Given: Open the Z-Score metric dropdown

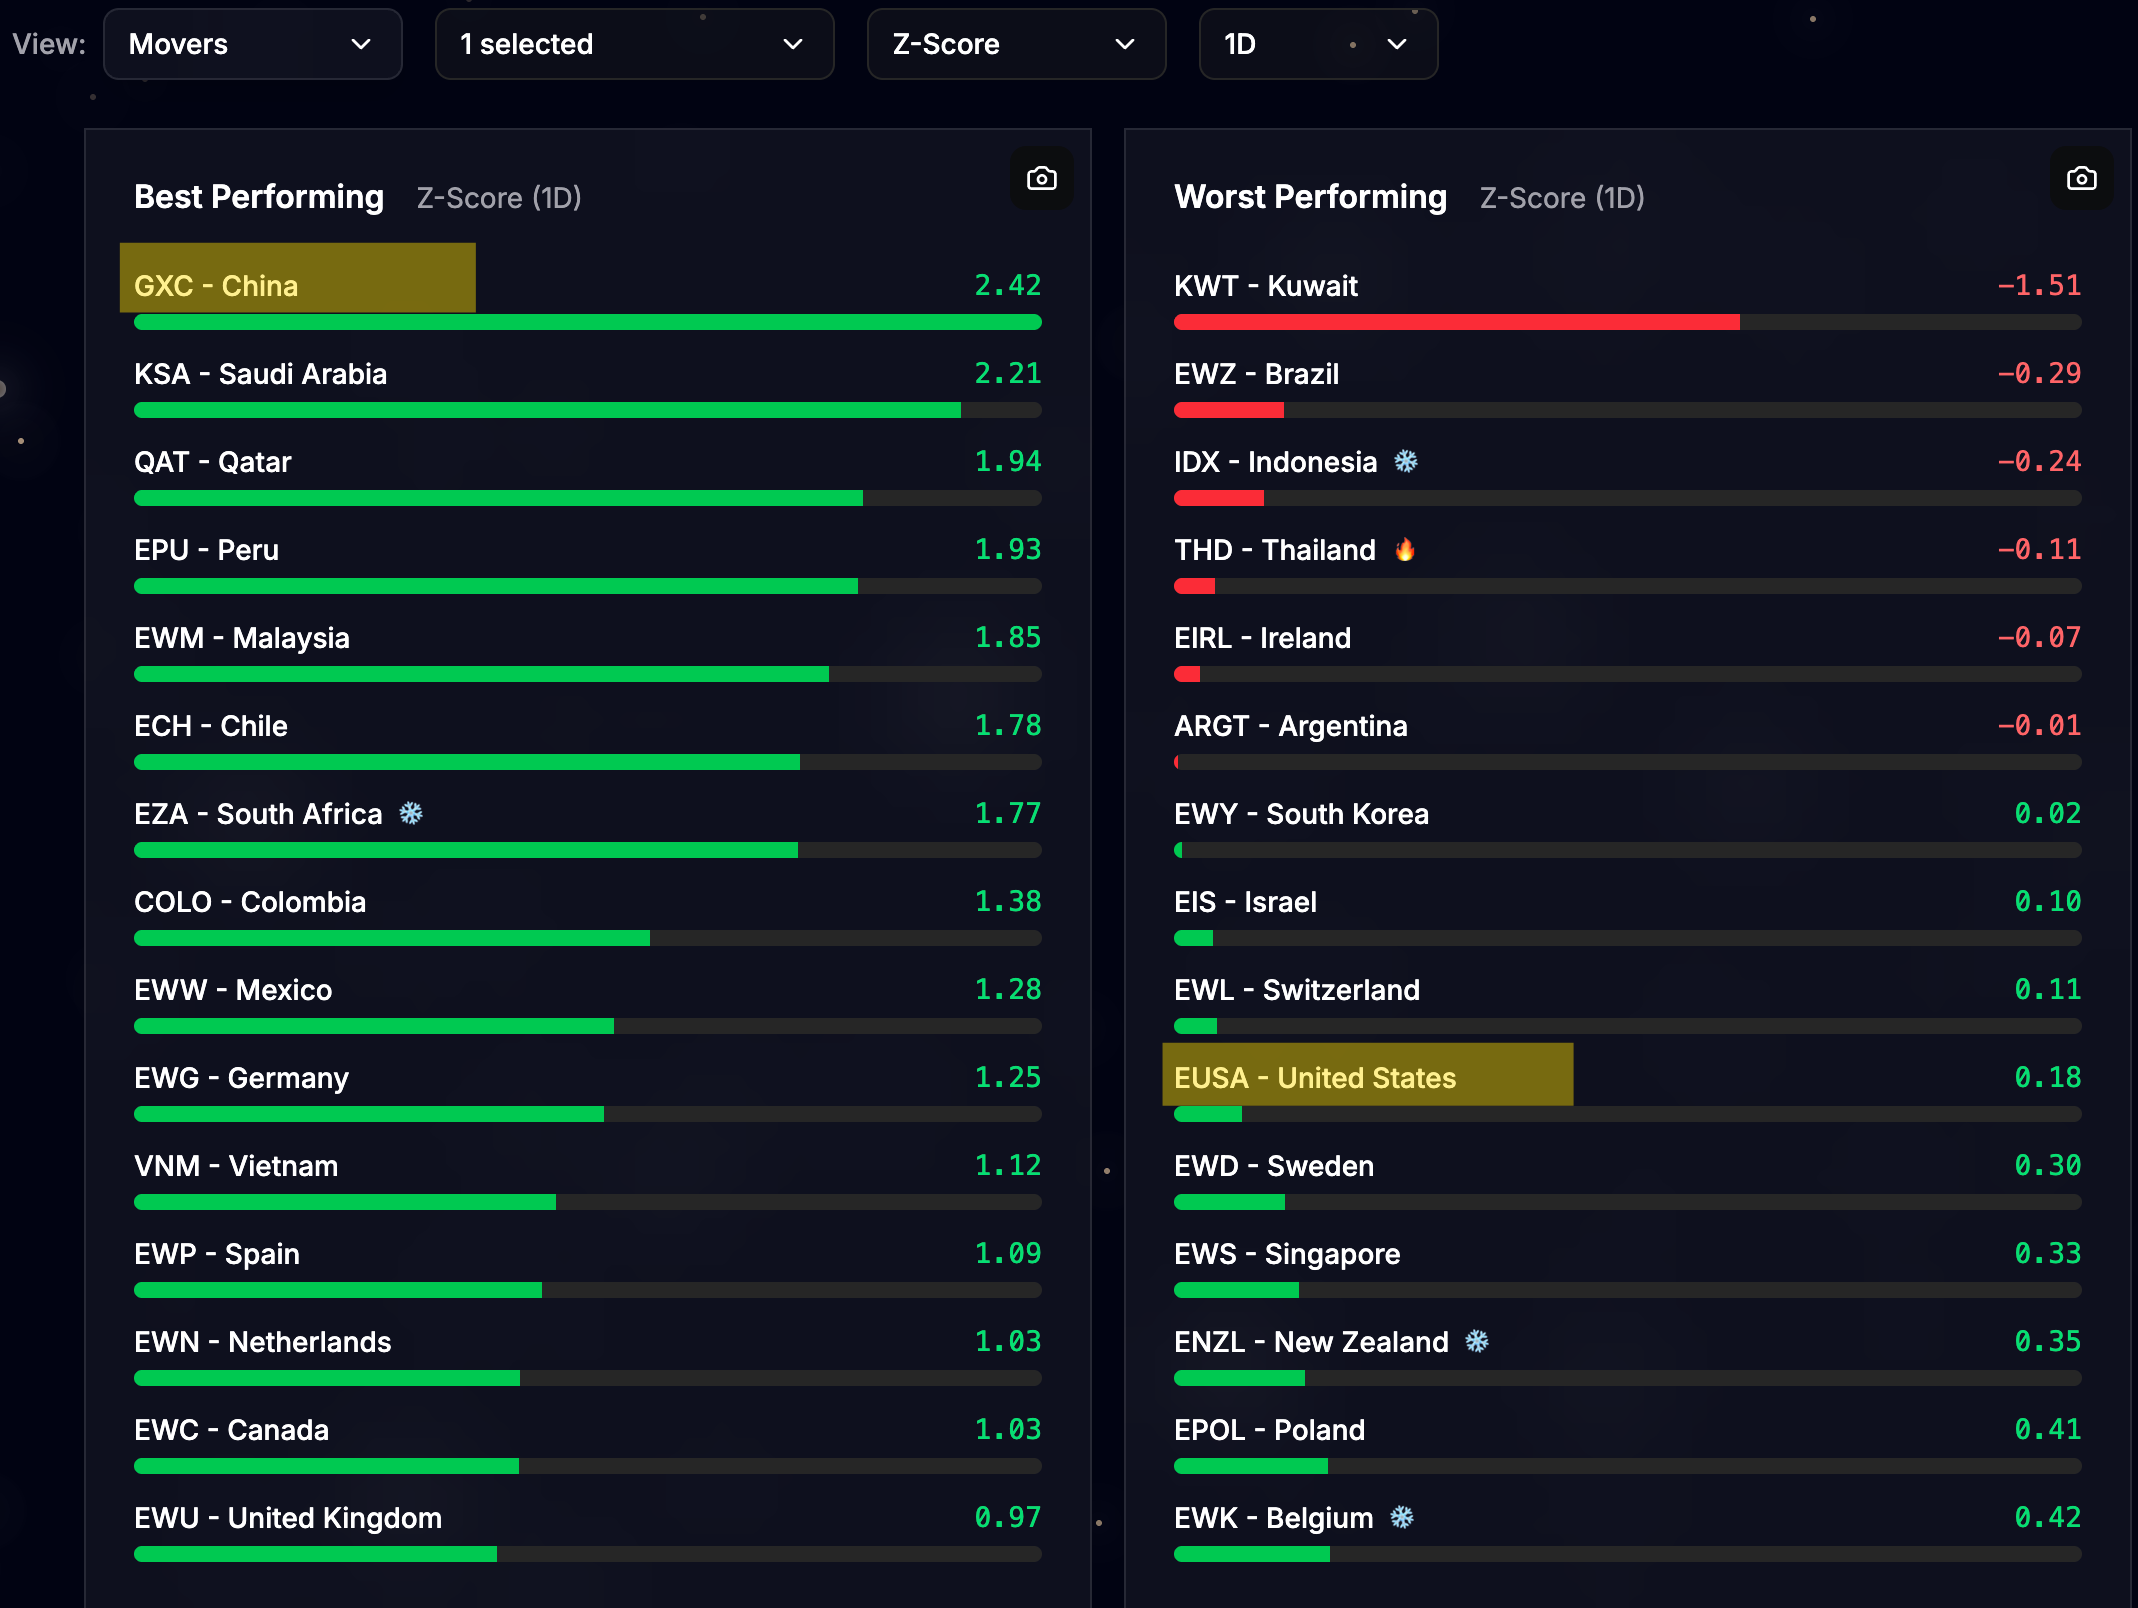Looking at the screenshot, I should pos(1015,44).
